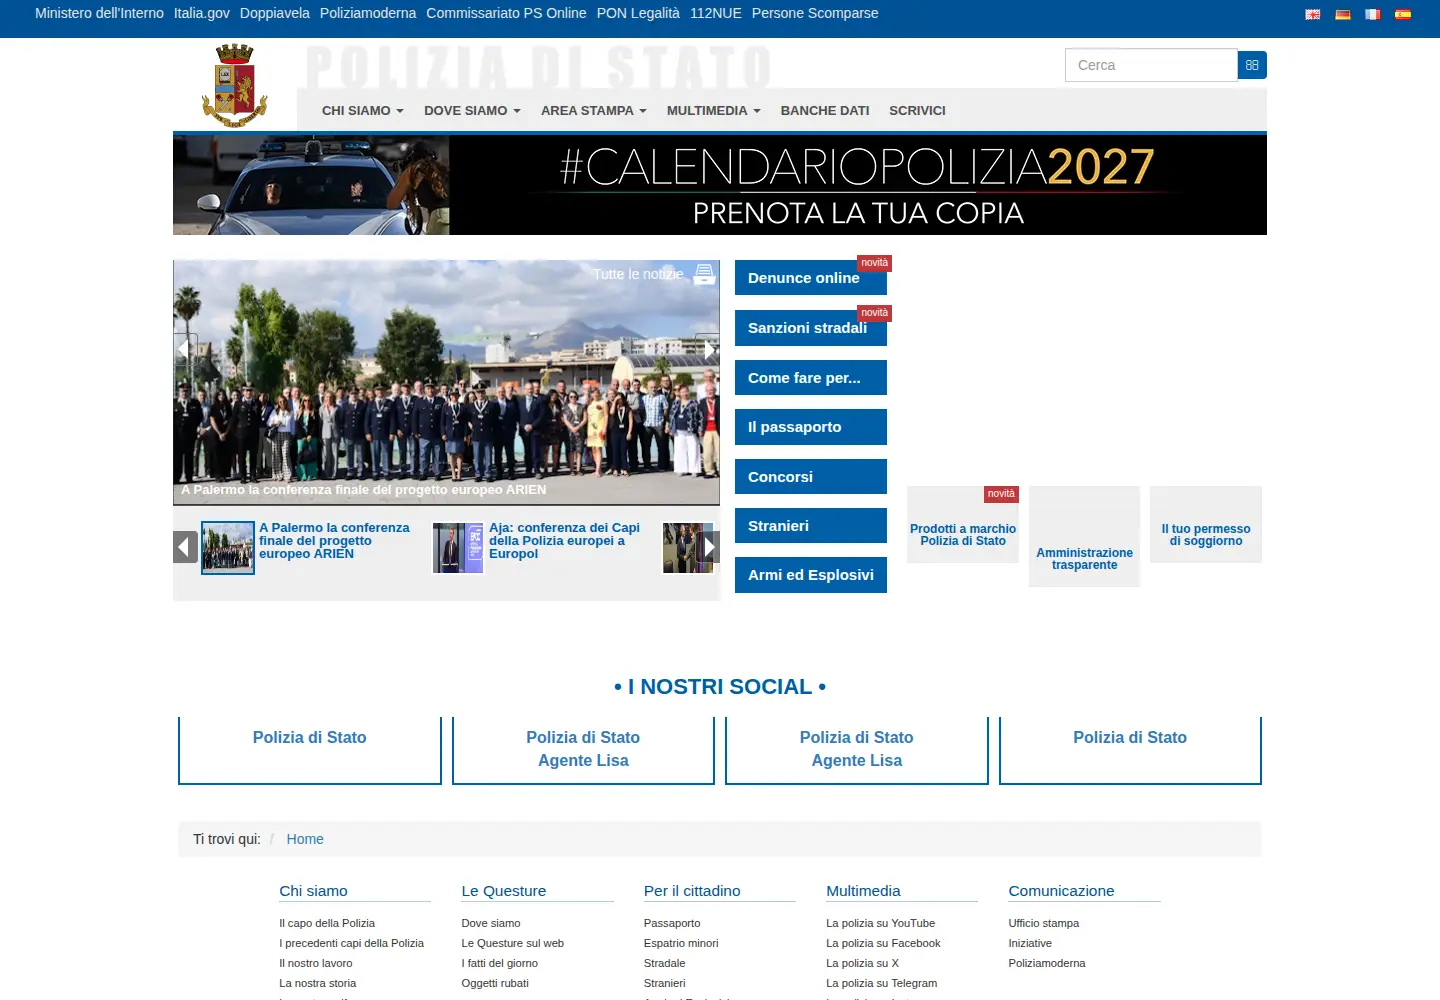Viewport: 1440px width, 1000px height.
Task: Advance the main photo slider to the next slide
Action: click(x=708, y=349)
